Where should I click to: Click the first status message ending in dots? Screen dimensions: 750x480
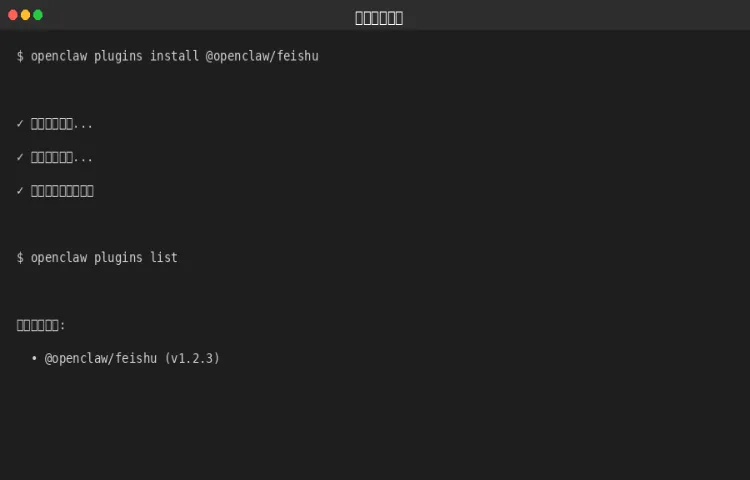(62, 124)
